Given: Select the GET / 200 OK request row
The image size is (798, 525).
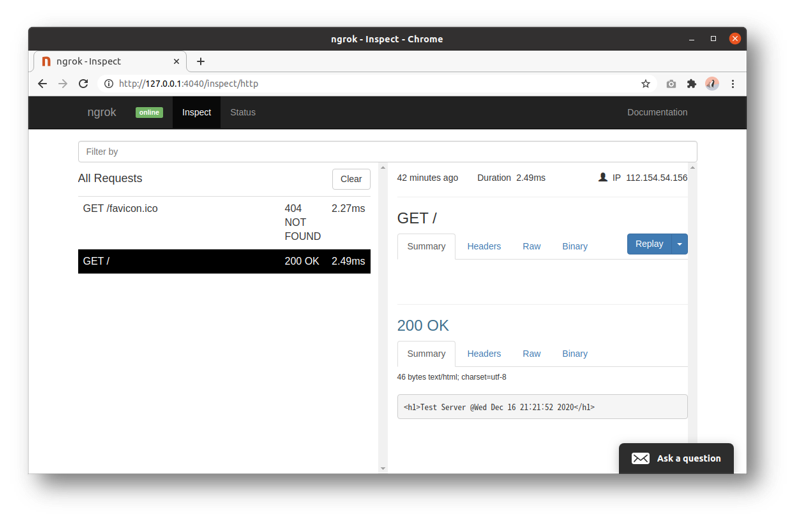Looking at the screenshot, I should tap(224, 261).
